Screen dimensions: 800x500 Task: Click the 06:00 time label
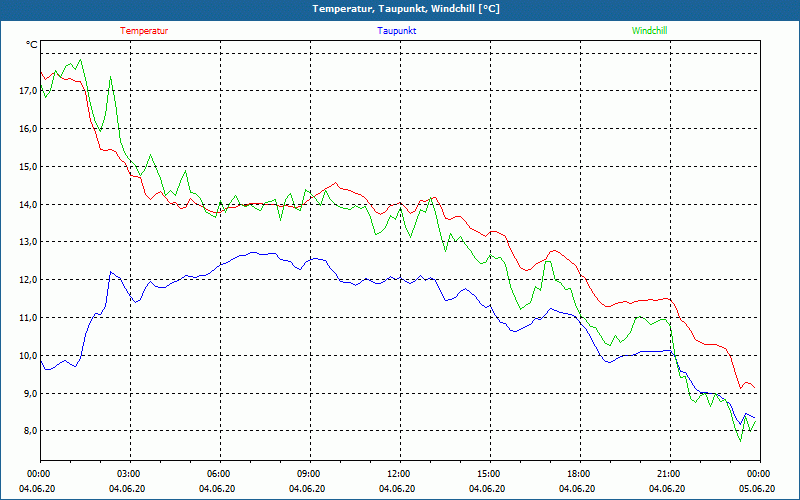coord(217,474)
